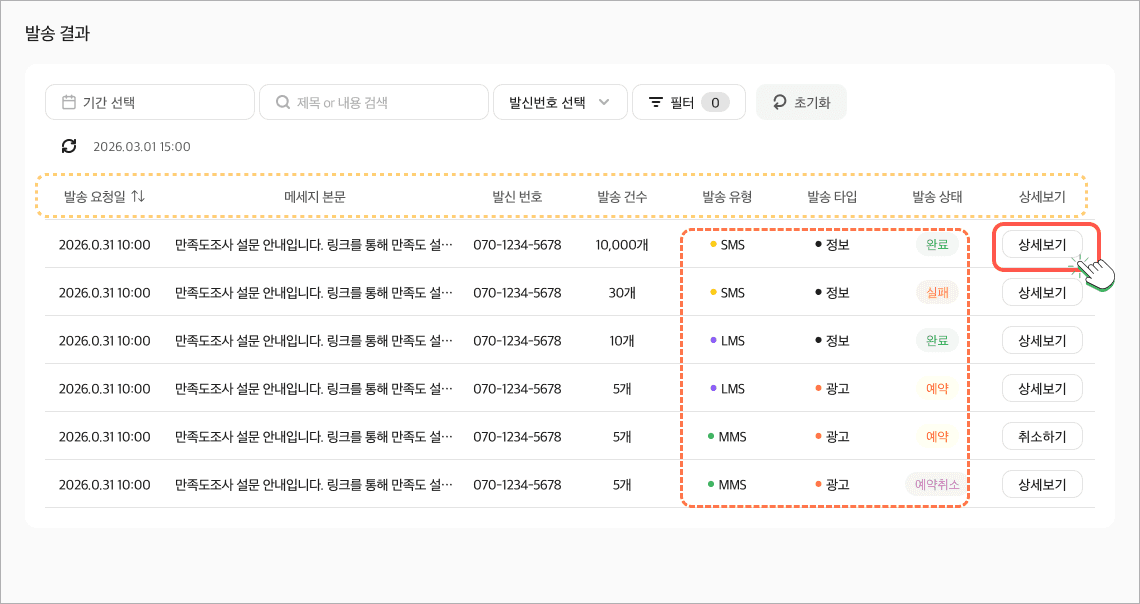
Task: Click the 070-1234-5678 number in the 10개 row
Action: coord(517,341)
